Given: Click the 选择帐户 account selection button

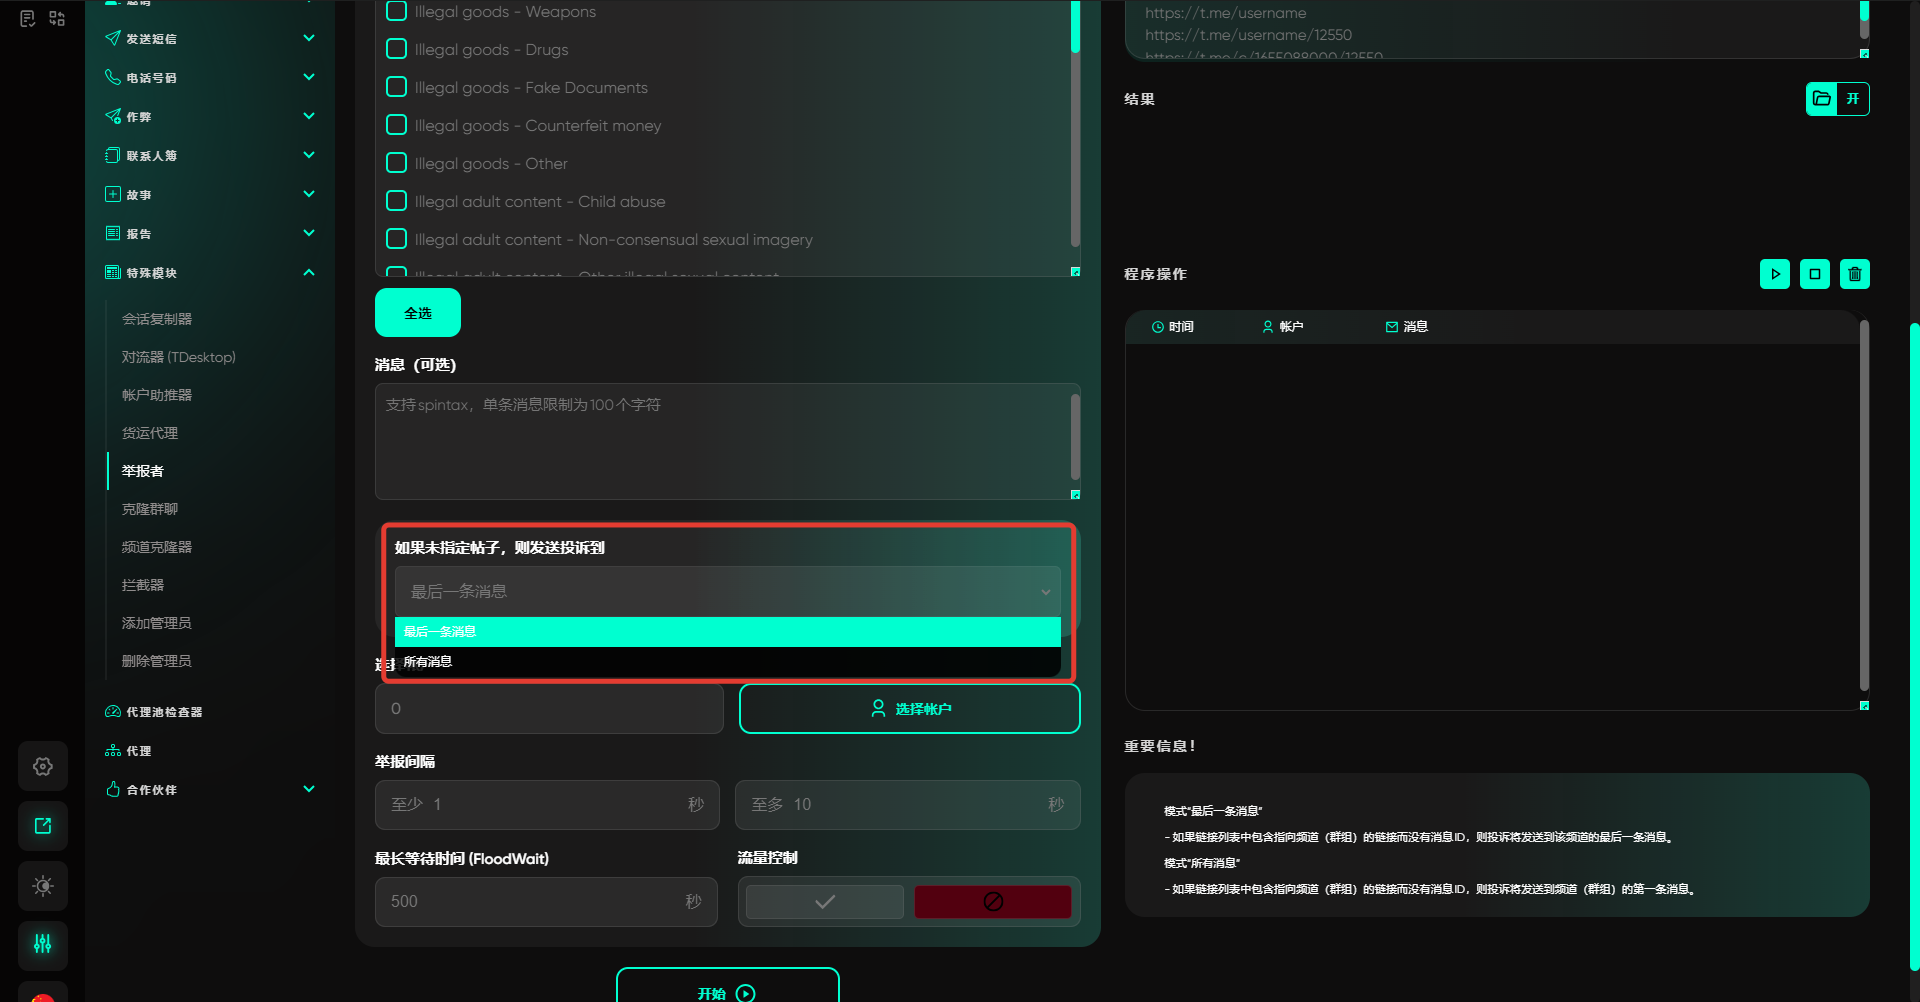Looking at the screenshot, I should (909, 709).
